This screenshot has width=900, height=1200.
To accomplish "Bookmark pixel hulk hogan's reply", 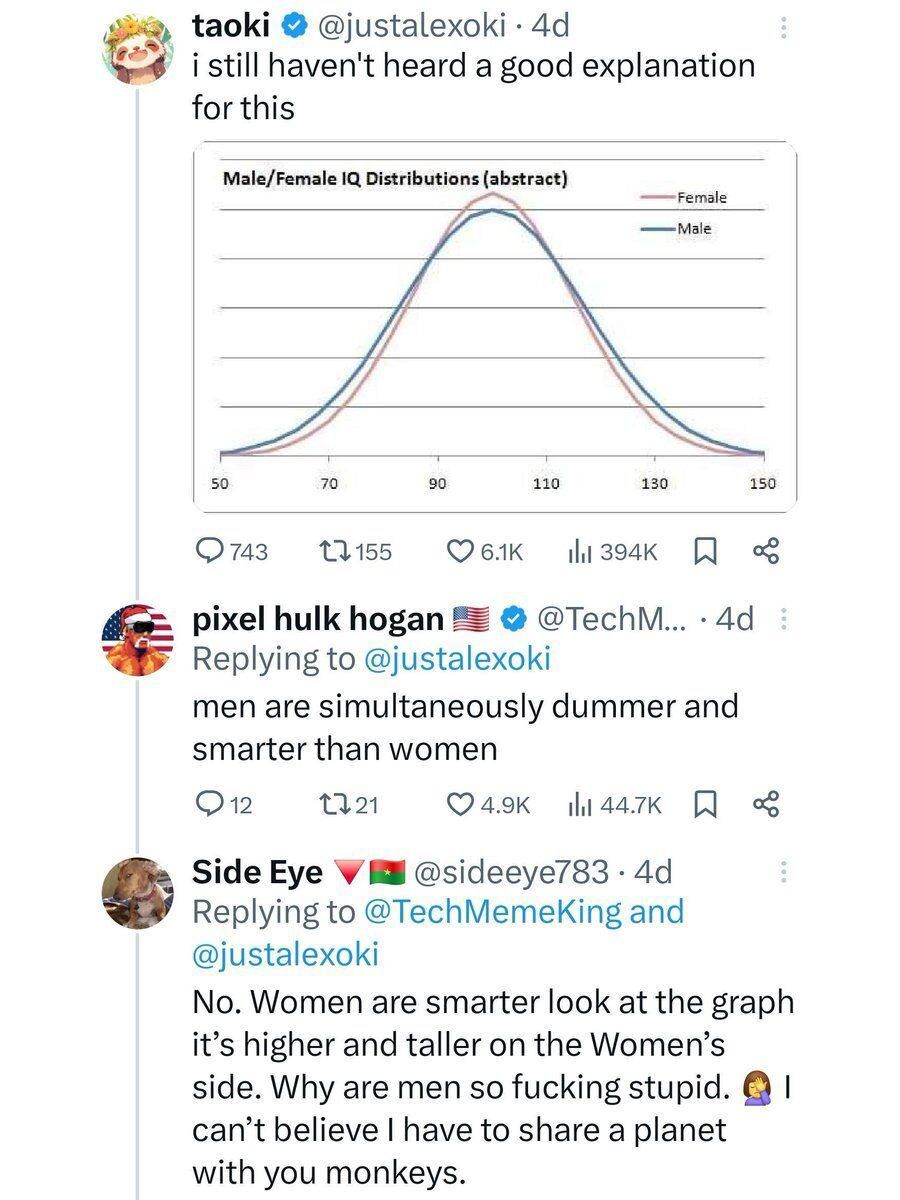I will click(x=706, y=804).
